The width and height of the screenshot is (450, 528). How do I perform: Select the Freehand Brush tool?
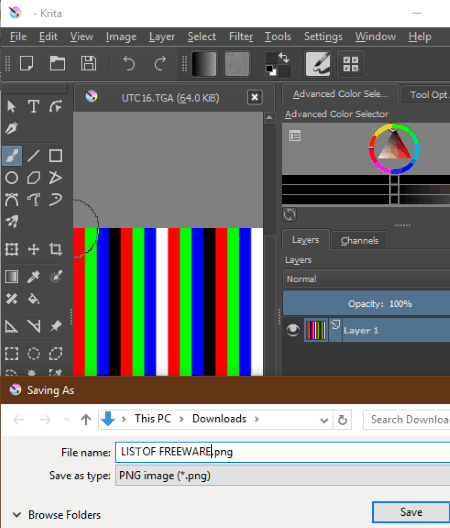point(12,156)
